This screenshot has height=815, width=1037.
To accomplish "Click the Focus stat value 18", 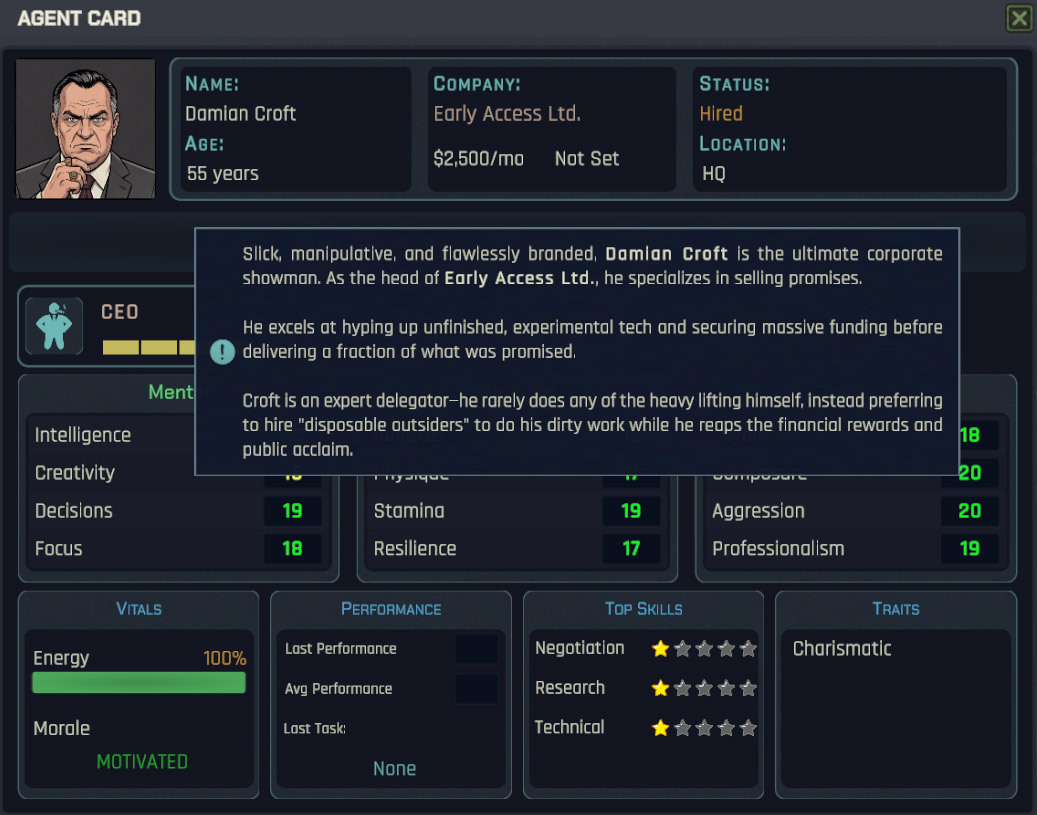I will pos(292,548).
